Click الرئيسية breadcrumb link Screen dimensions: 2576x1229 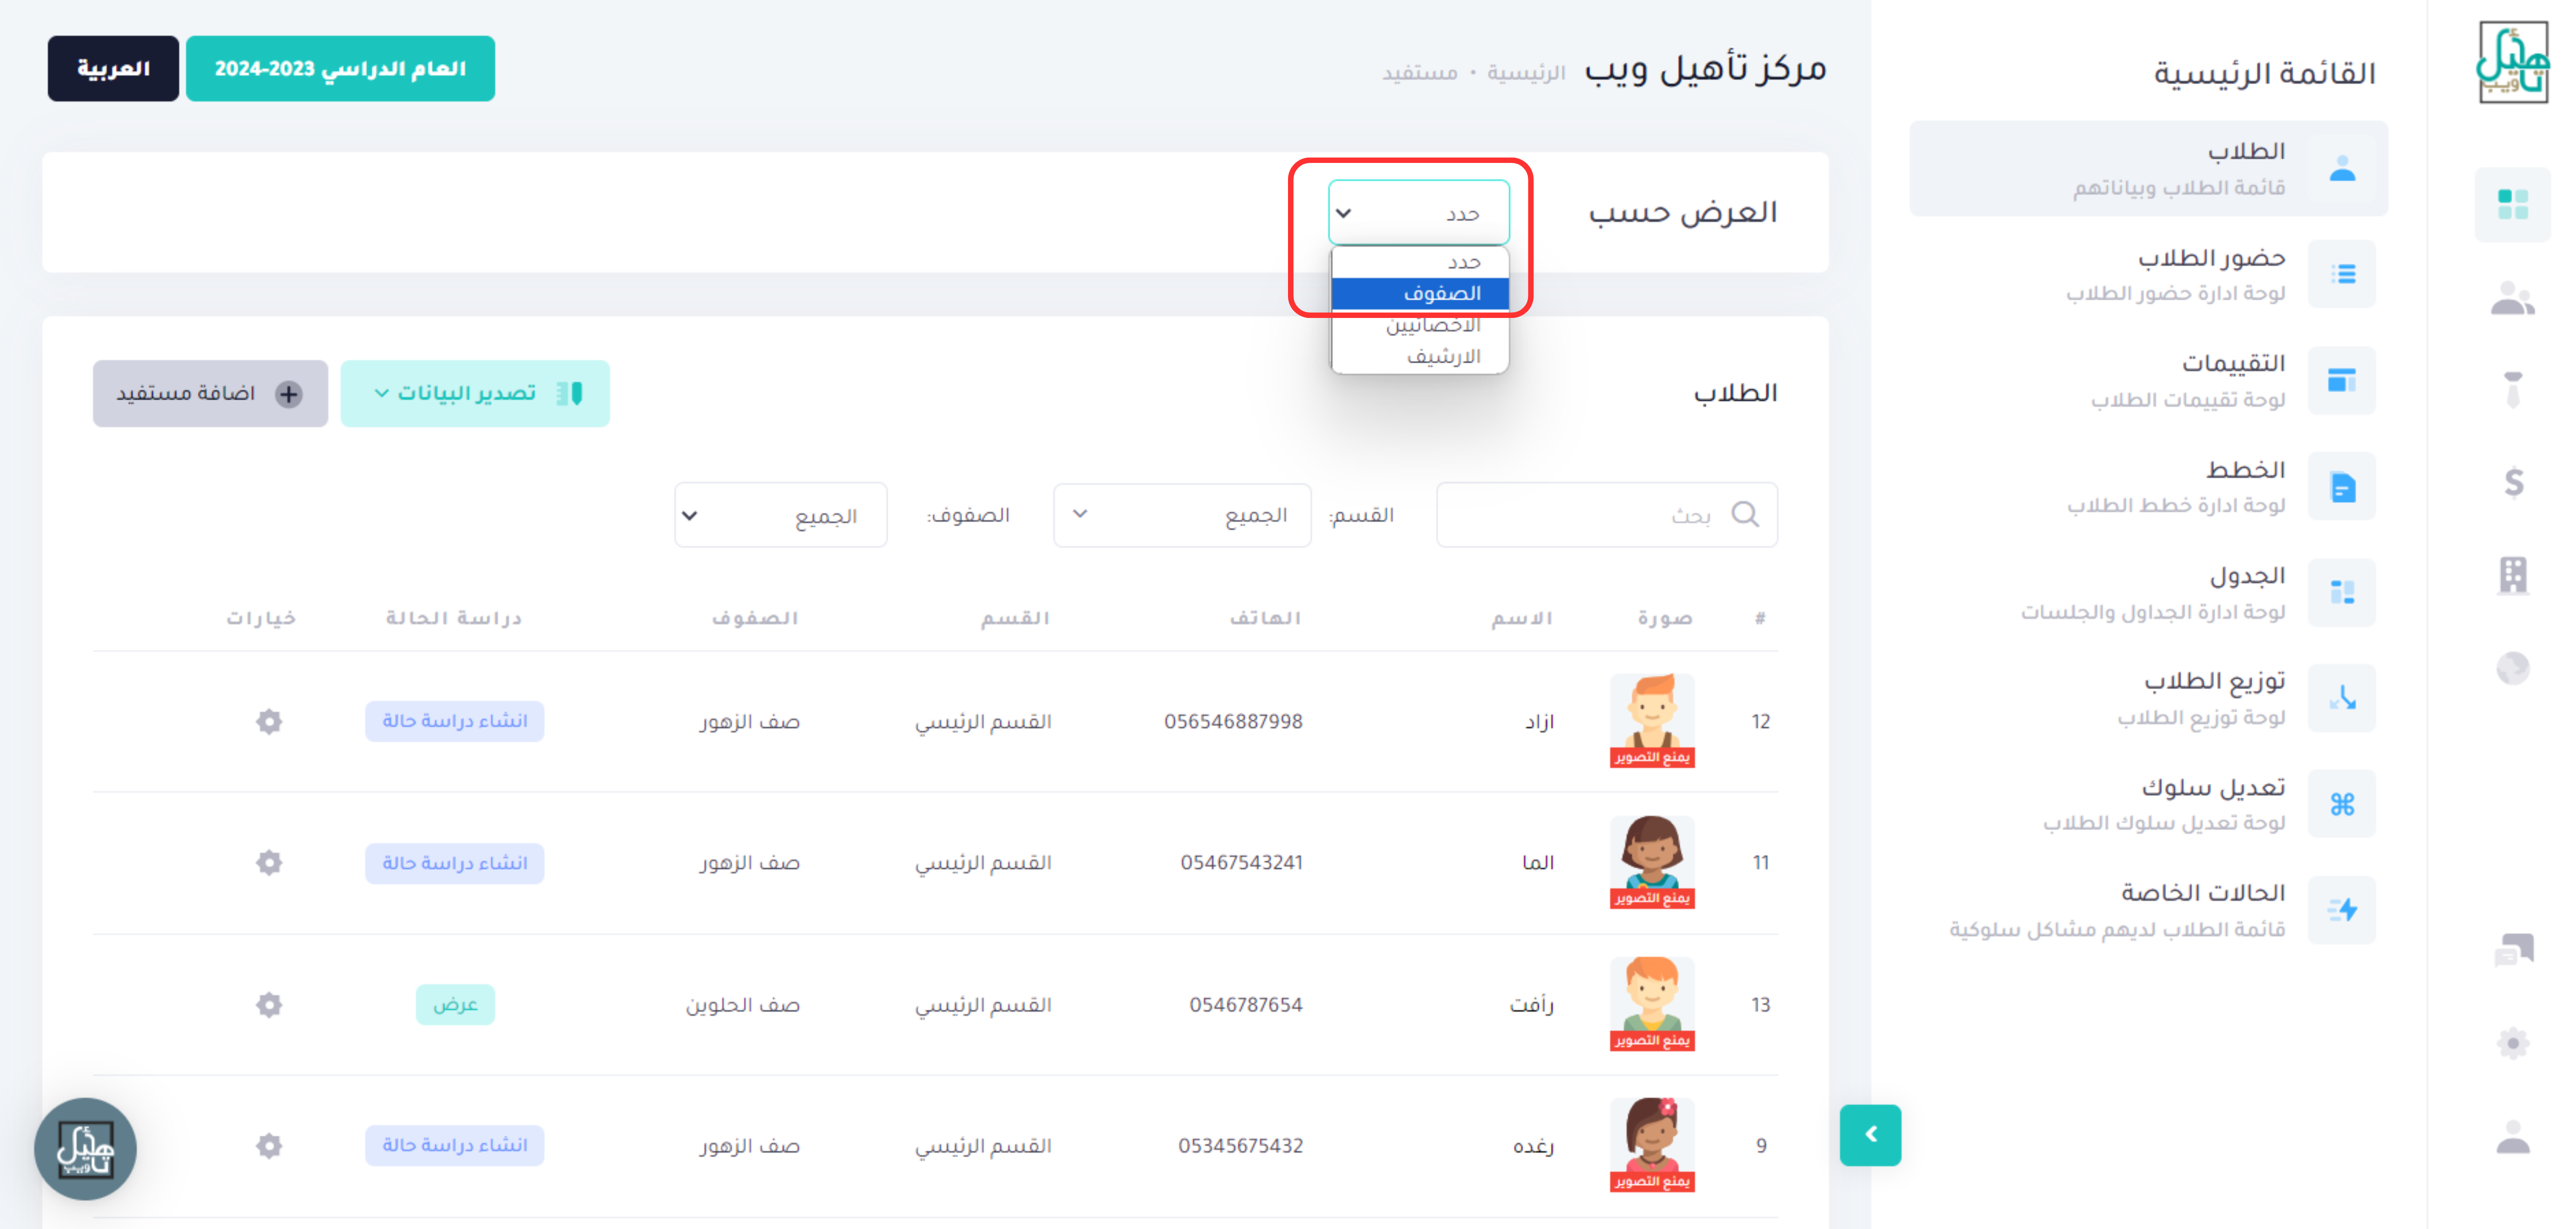[1526, 72]
